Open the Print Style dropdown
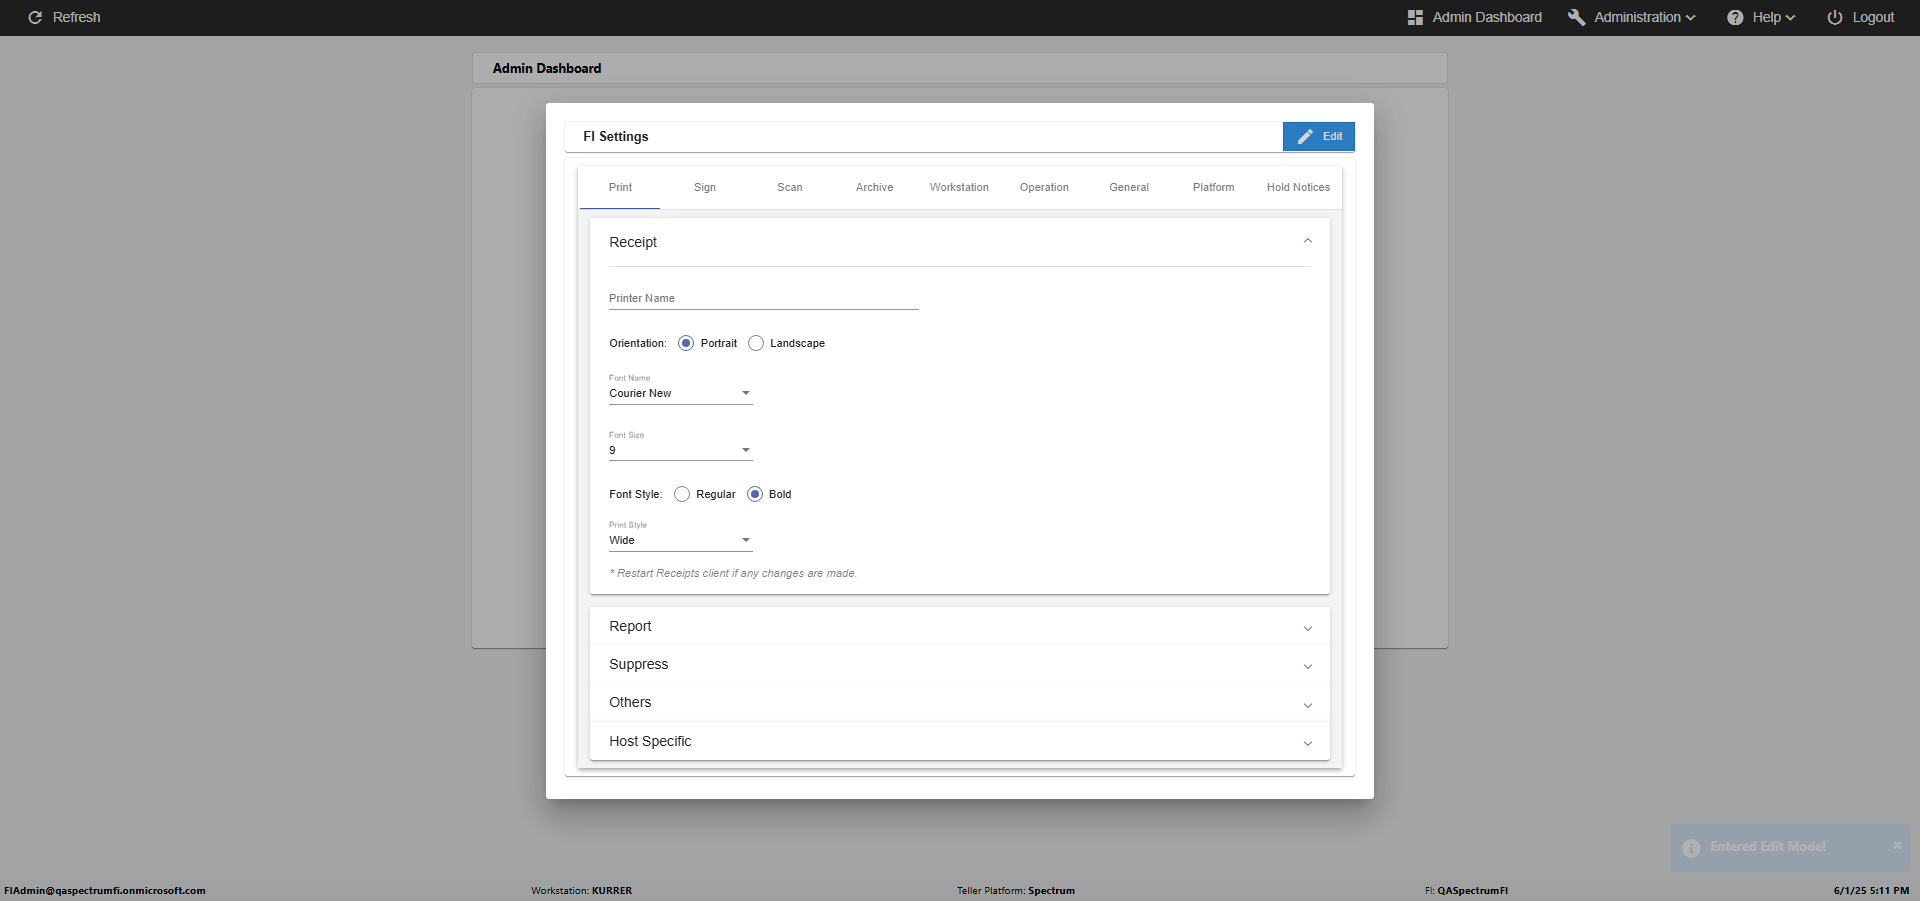This screenshot has height=901, width=1920. point(681,540)
